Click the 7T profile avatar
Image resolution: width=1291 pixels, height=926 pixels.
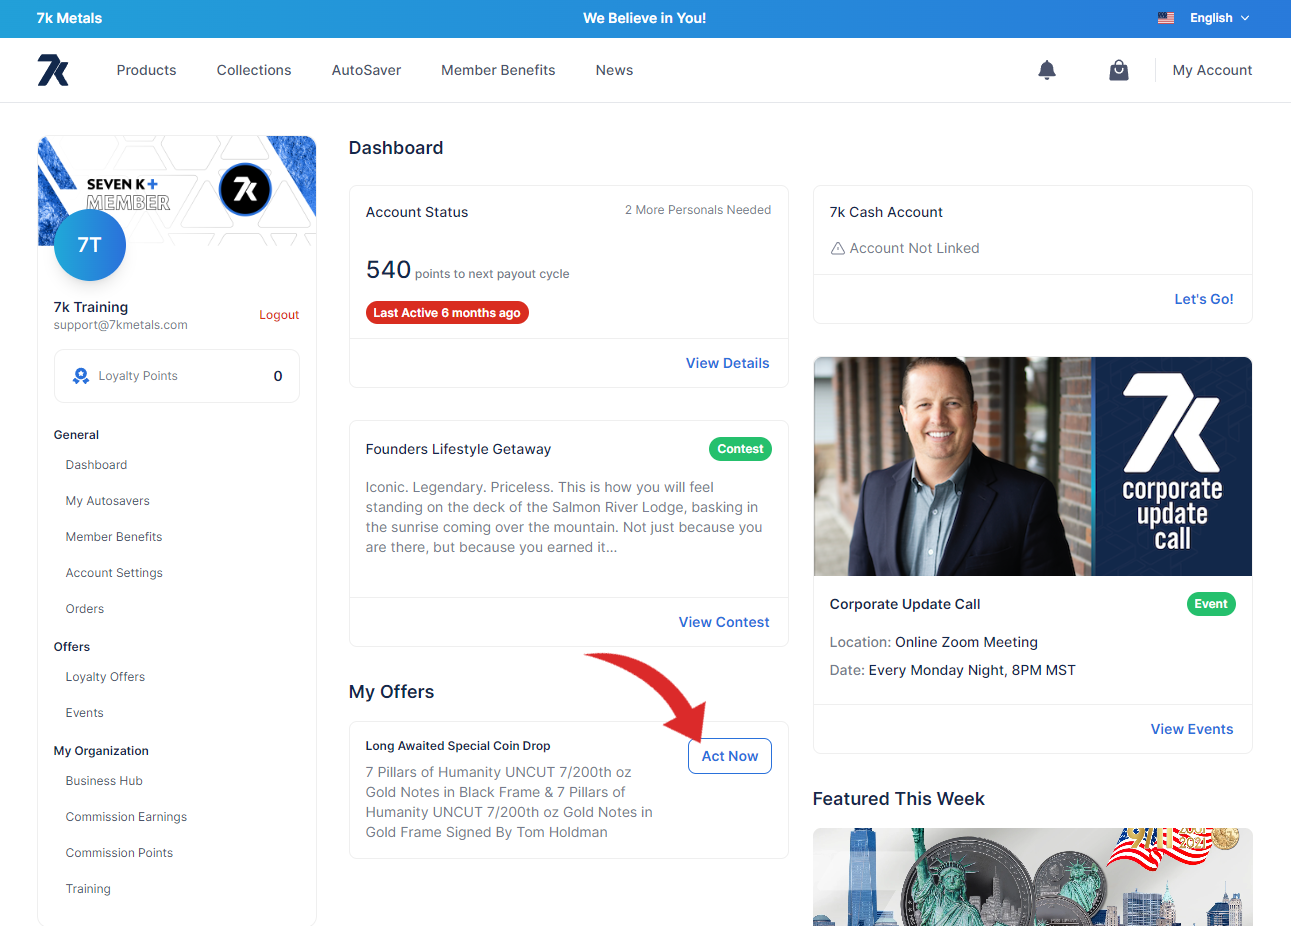pos(90,245)
